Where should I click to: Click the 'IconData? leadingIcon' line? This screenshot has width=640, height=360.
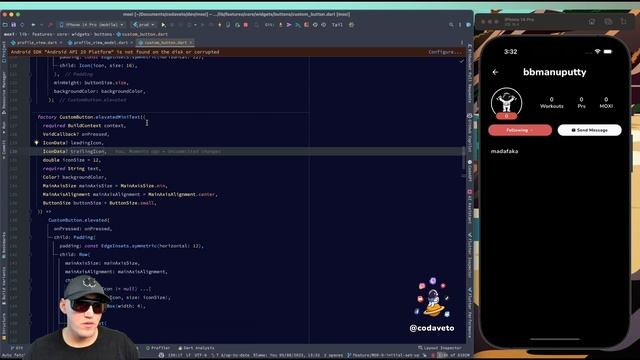click(x=73, y=143)
